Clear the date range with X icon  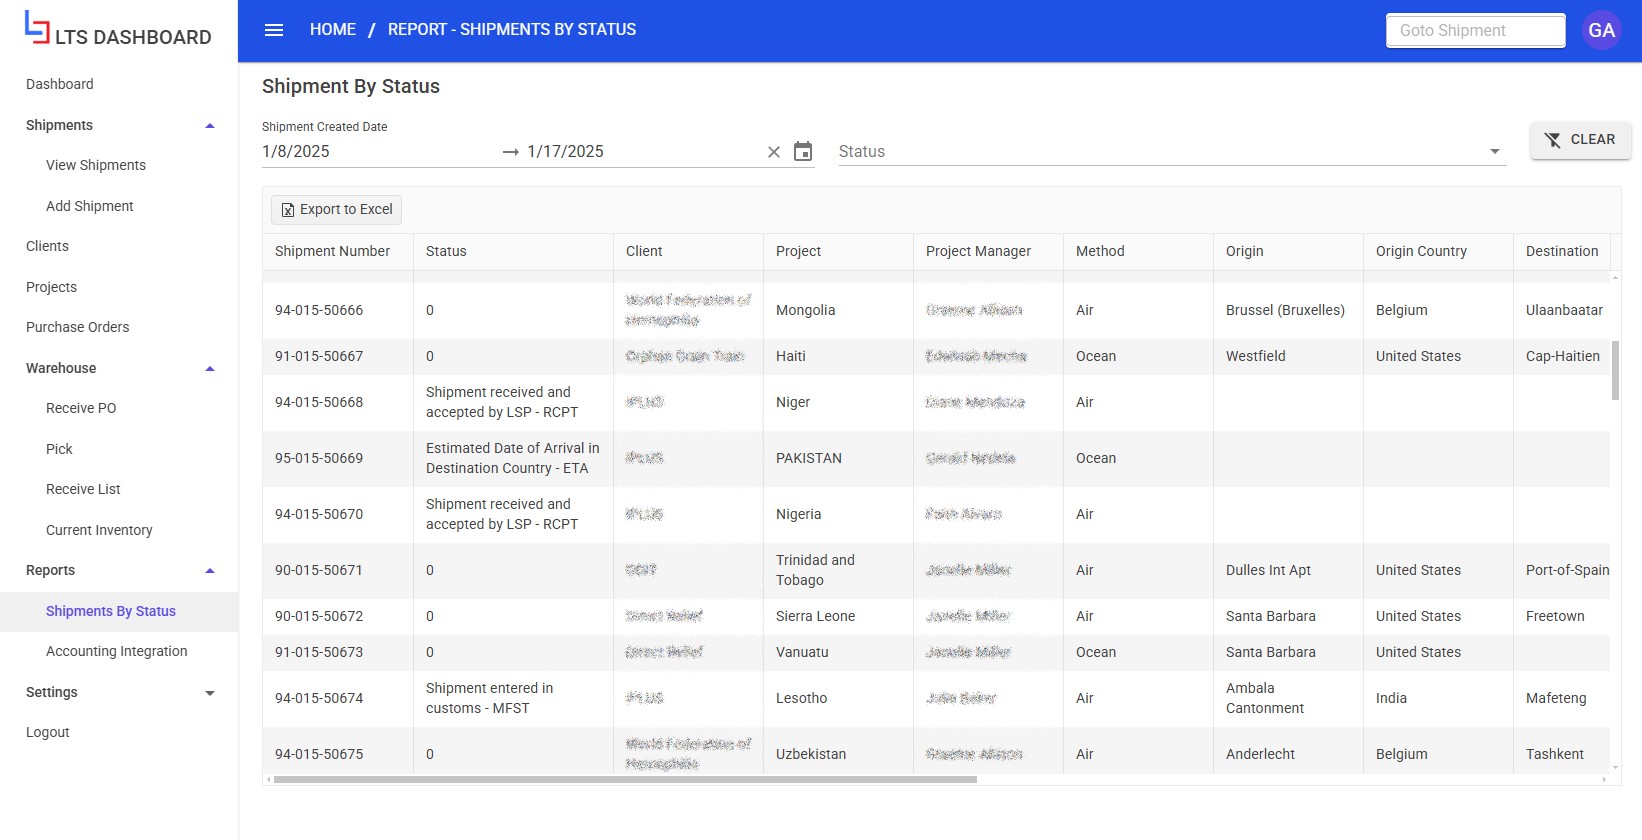[x=773, y=152]
